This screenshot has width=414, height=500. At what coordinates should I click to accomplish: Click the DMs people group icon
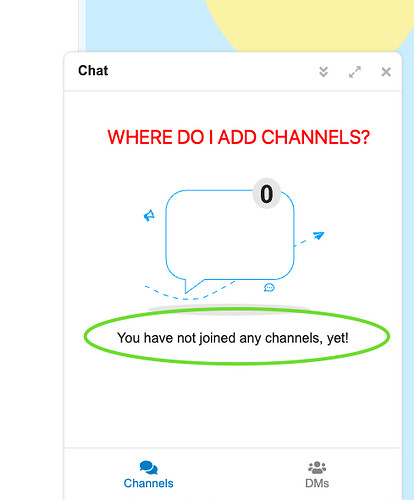pos(317,467)
